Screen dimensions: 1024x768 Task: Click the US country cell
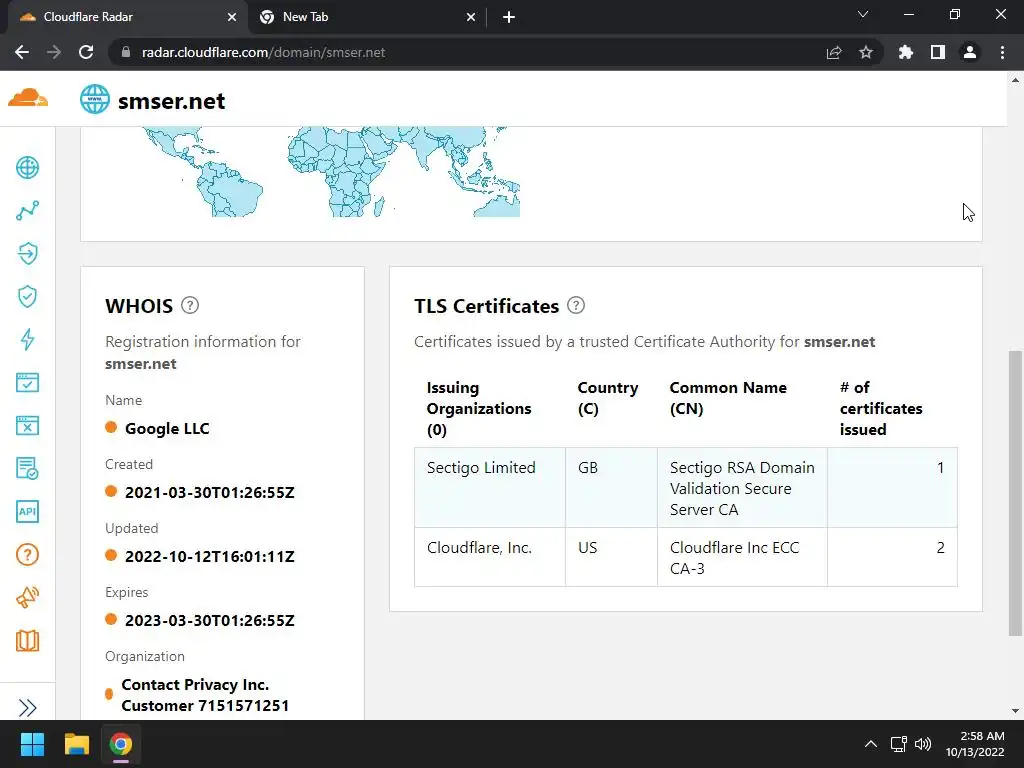pos(611,557)
